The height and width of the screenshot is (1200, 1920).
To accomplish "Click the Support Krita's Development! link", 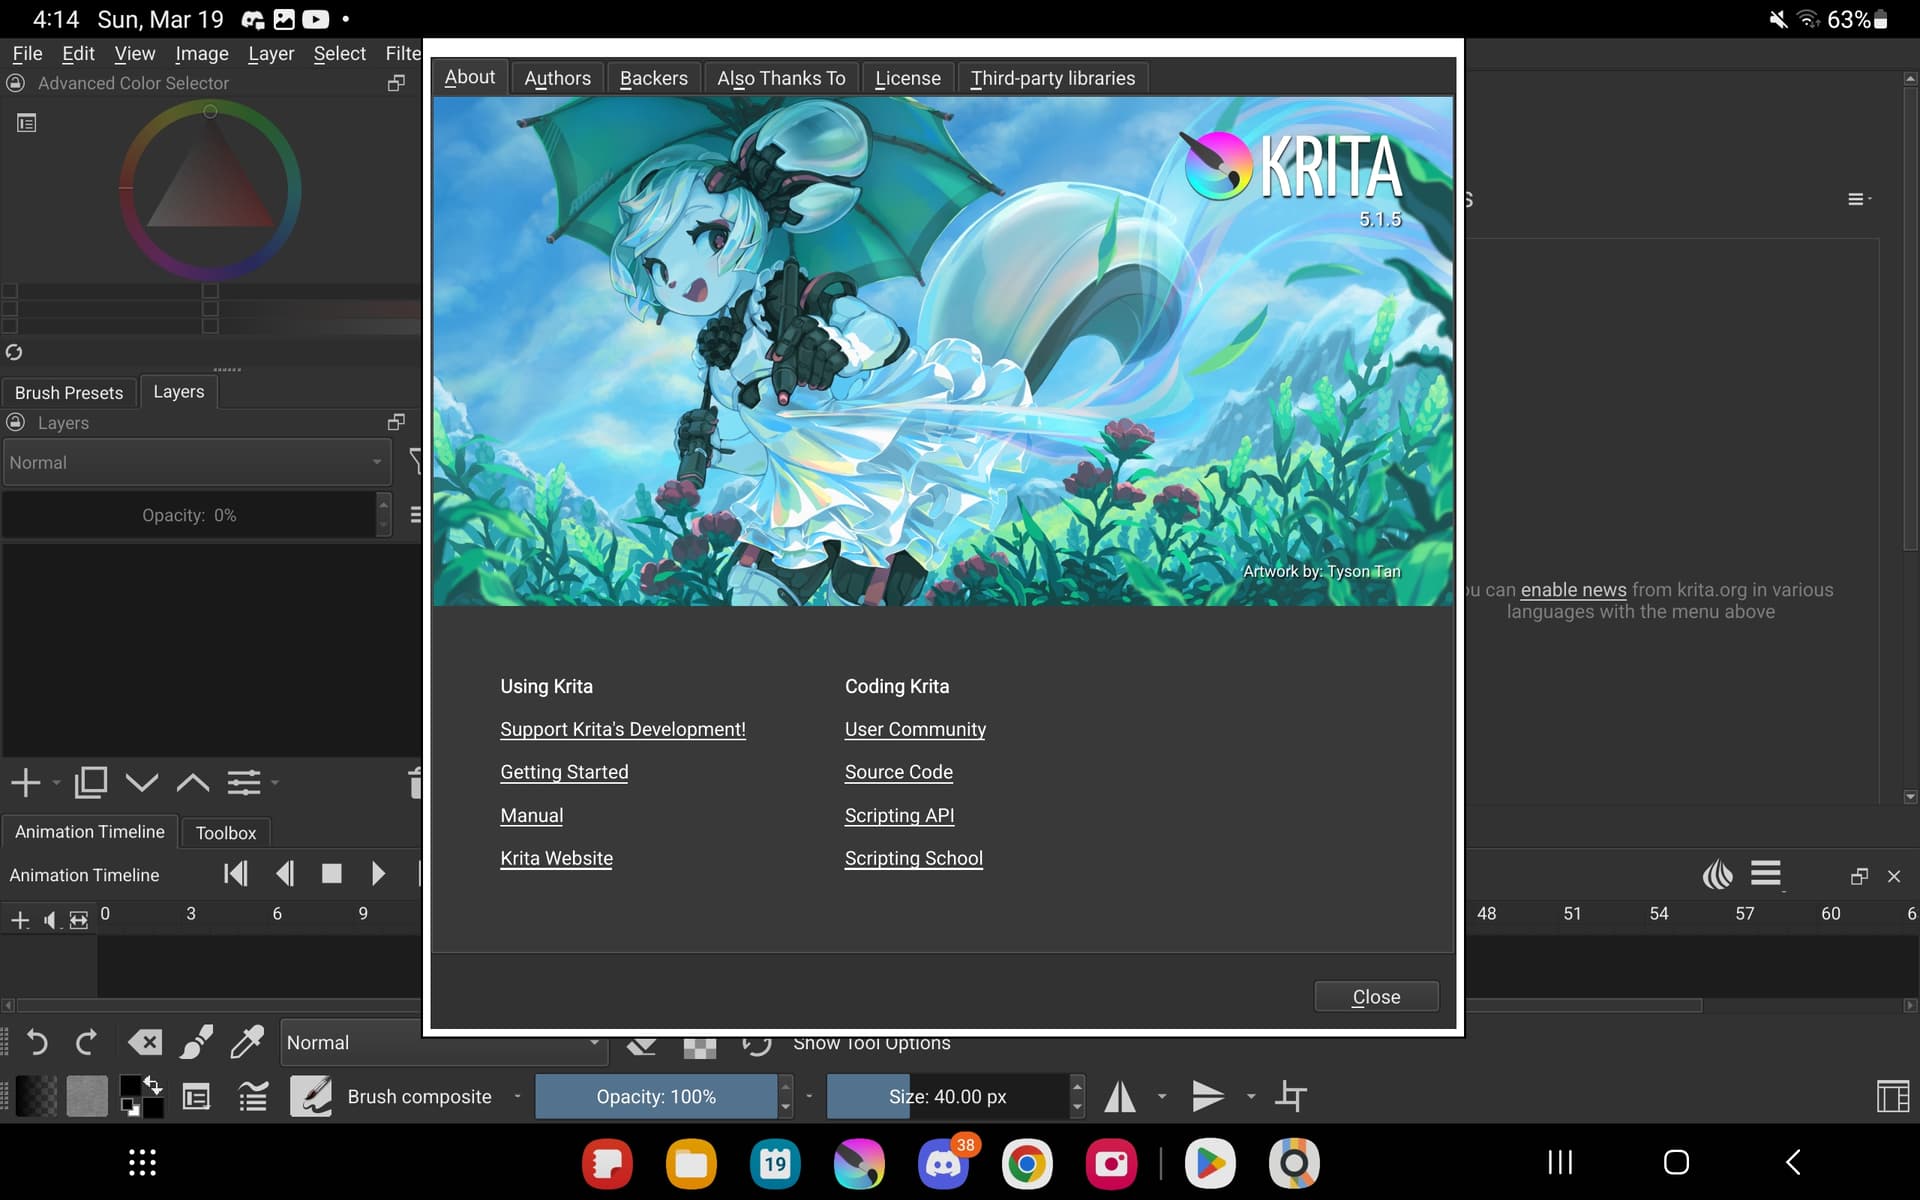I will coord(623,730).
